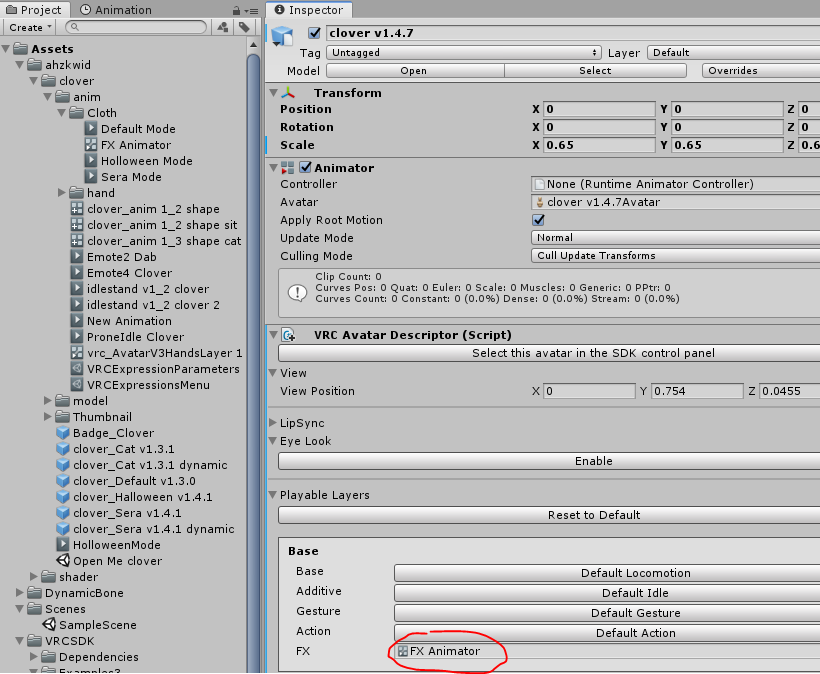
Task: Collapse the Eye Look section
Action: (272, 441)
